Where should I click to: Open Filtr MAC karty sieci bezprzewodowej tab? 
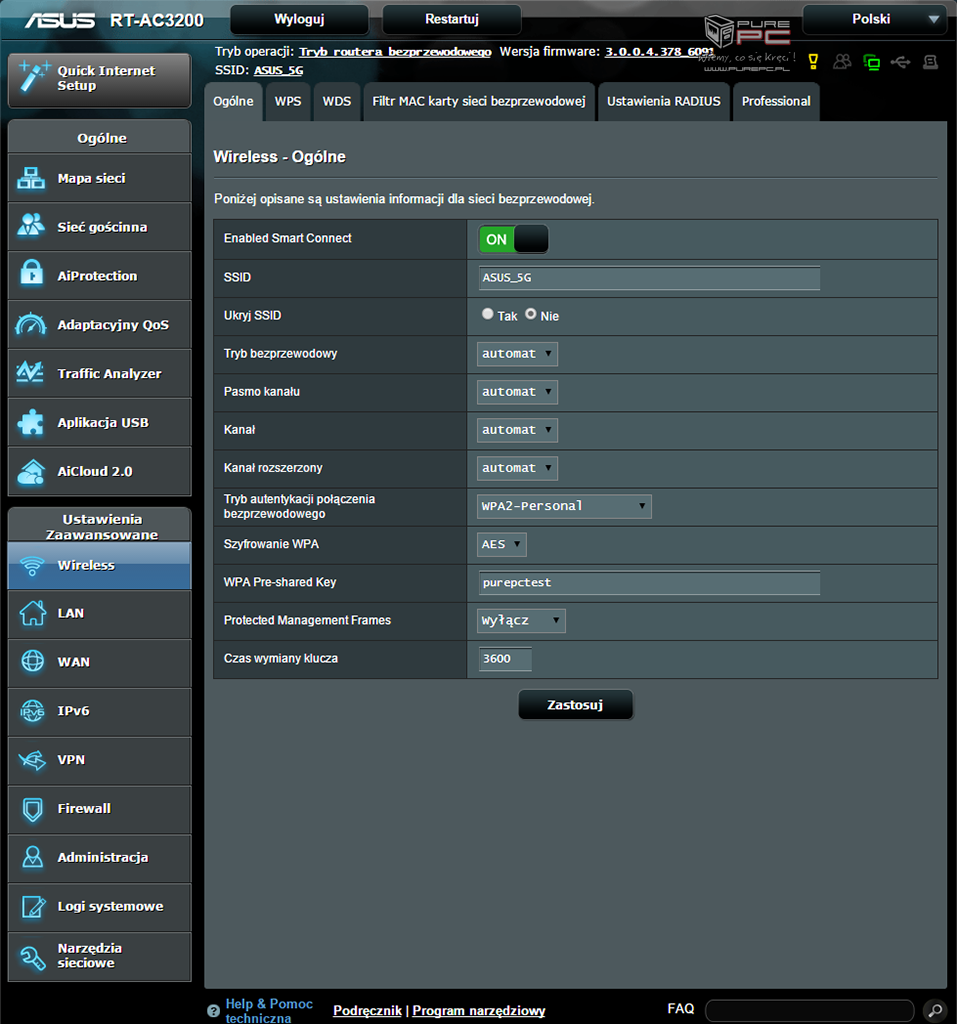point(479,101)
